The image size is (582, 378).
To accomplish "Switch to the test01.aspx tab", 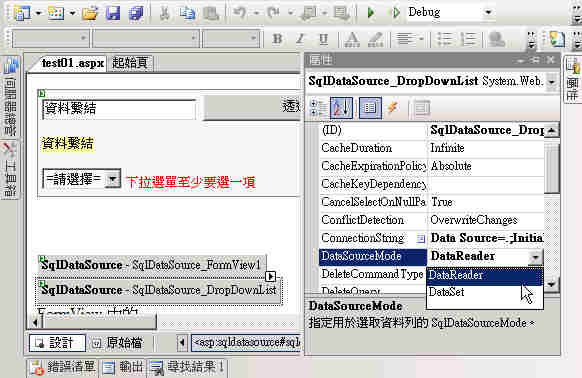I will coord(72,63).
